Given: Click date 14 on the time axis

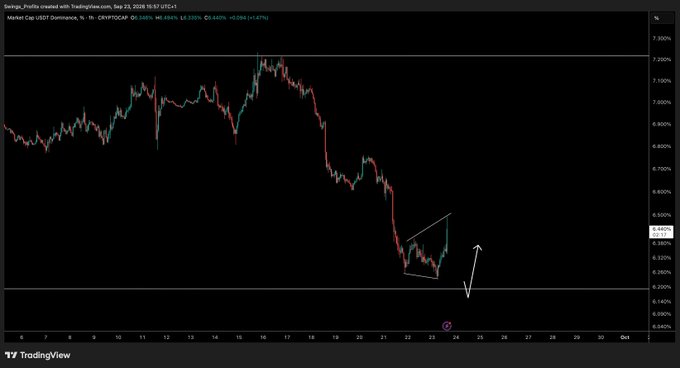Looking at the screenshot, I should pyautogui.click(x=215, y=337).
